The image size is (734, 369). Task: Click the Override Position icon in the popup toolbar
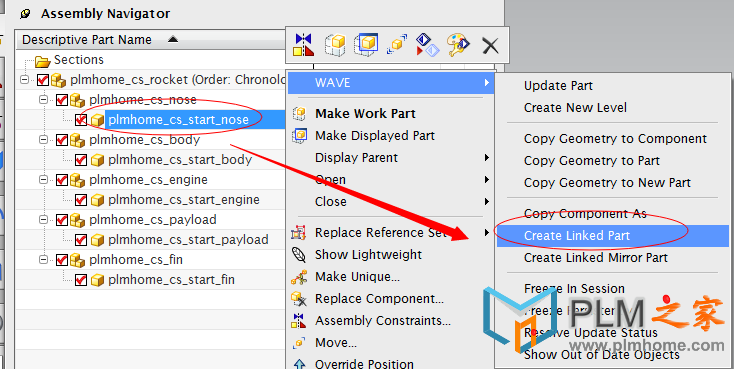(428, 45)
